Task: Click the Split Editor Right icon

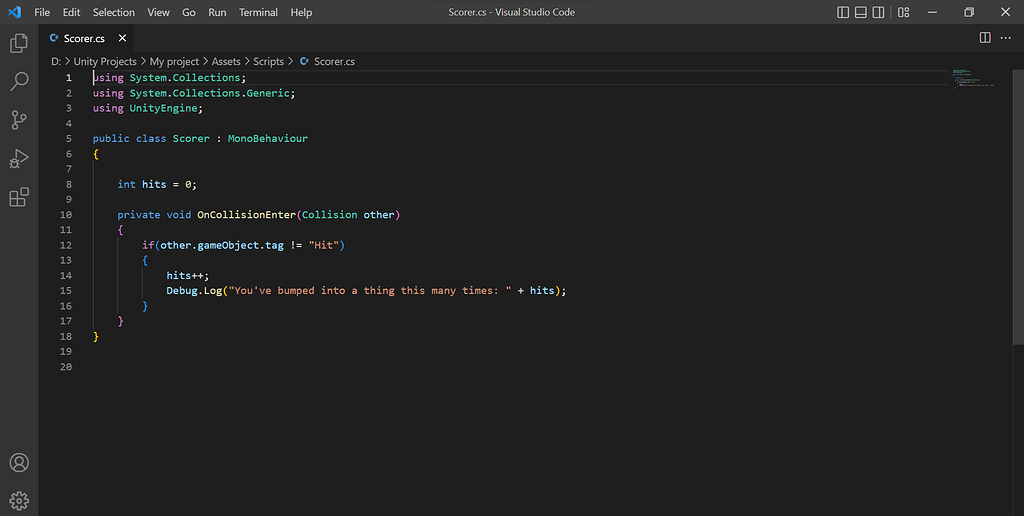Action: click(x=985, y=38)
